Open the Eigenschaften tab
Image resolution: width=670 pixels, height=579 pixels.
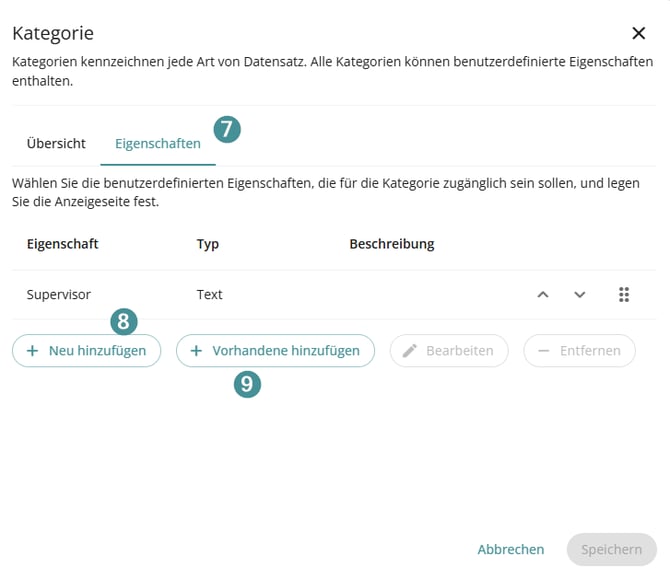click(x=158, y=144)
